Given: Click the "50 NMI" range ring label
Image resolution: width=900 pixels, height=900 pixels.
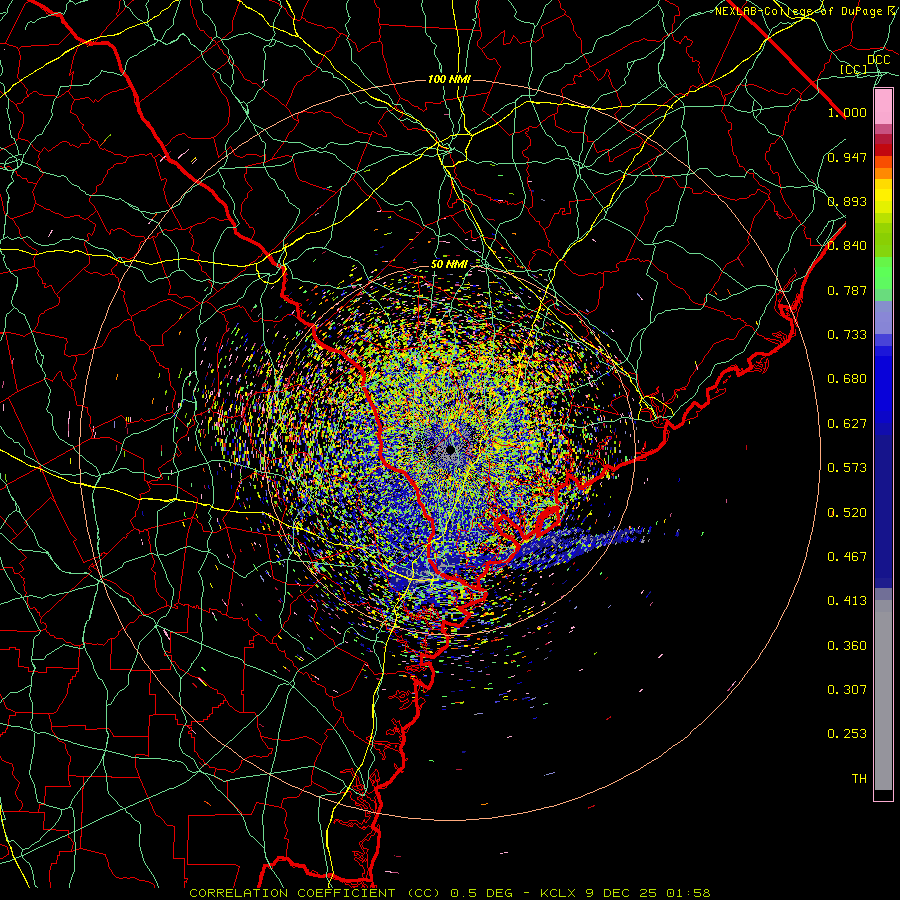Looking at the screenshot, I should pos(449,265).
